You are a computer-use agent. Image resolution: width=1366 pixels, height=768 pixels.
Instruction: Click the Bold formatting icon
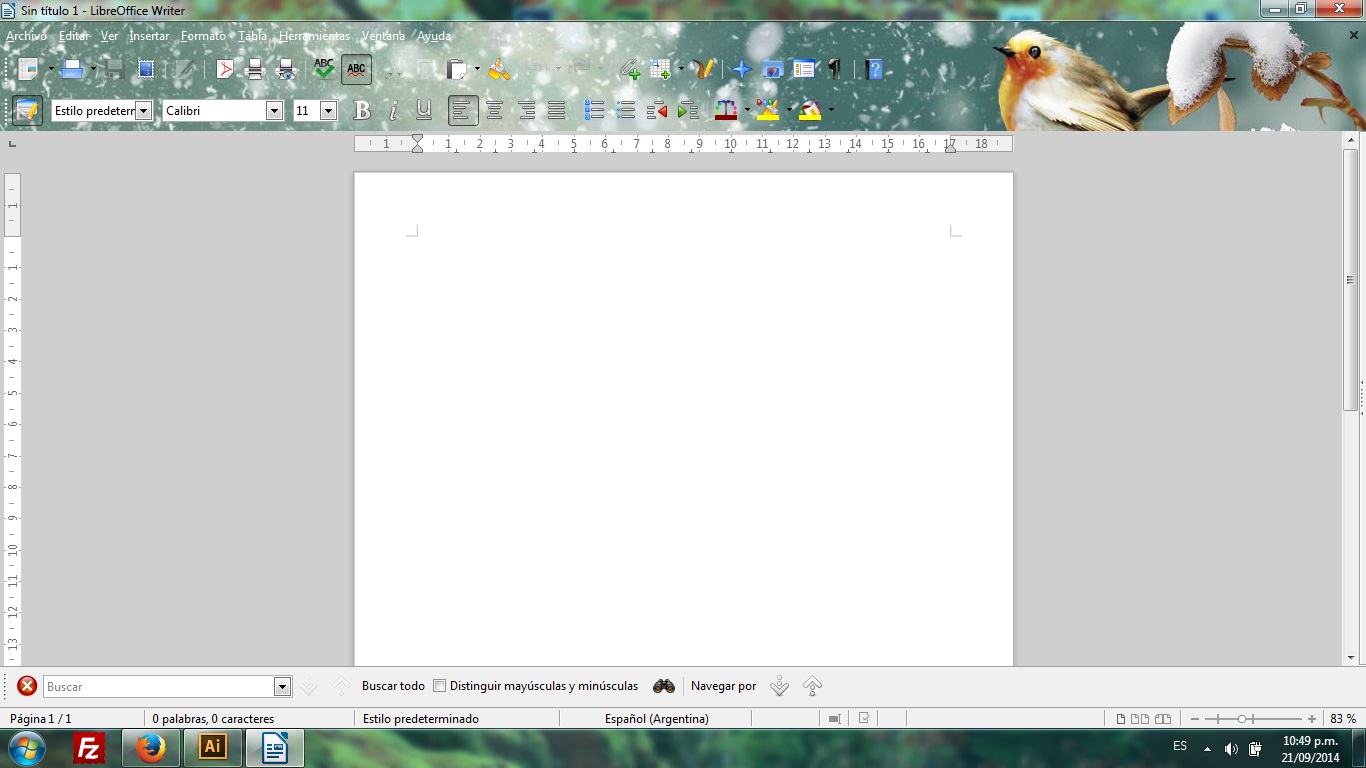[362, 110]
